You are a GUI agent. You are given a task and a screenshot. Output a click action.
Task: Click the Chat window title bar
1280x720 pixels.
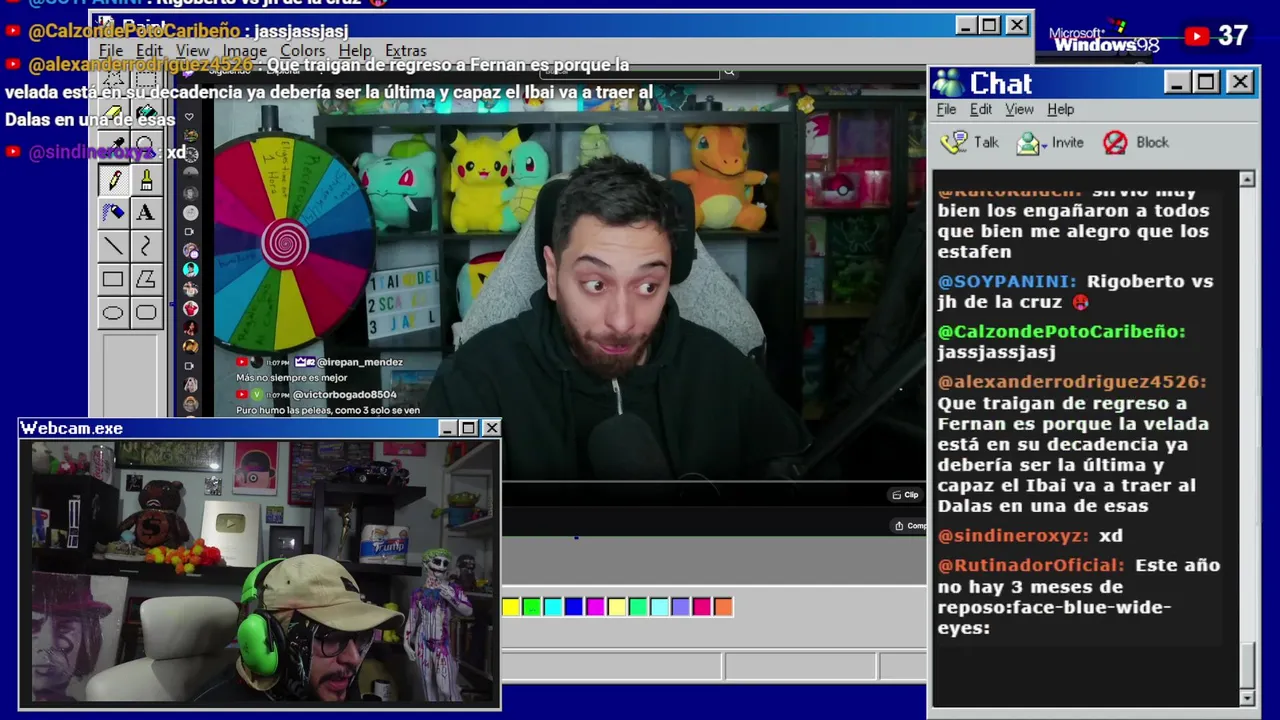tap(1093, 82)
